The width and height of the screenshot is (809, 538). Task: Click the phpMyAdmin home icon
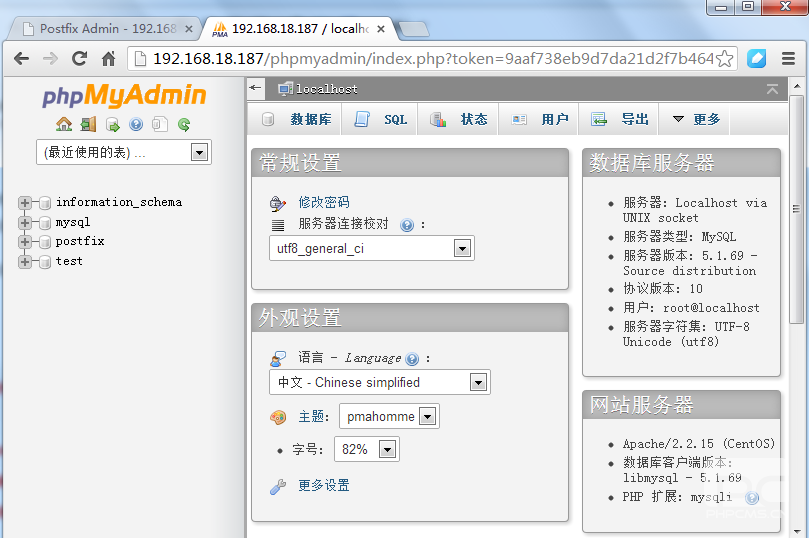64,124
